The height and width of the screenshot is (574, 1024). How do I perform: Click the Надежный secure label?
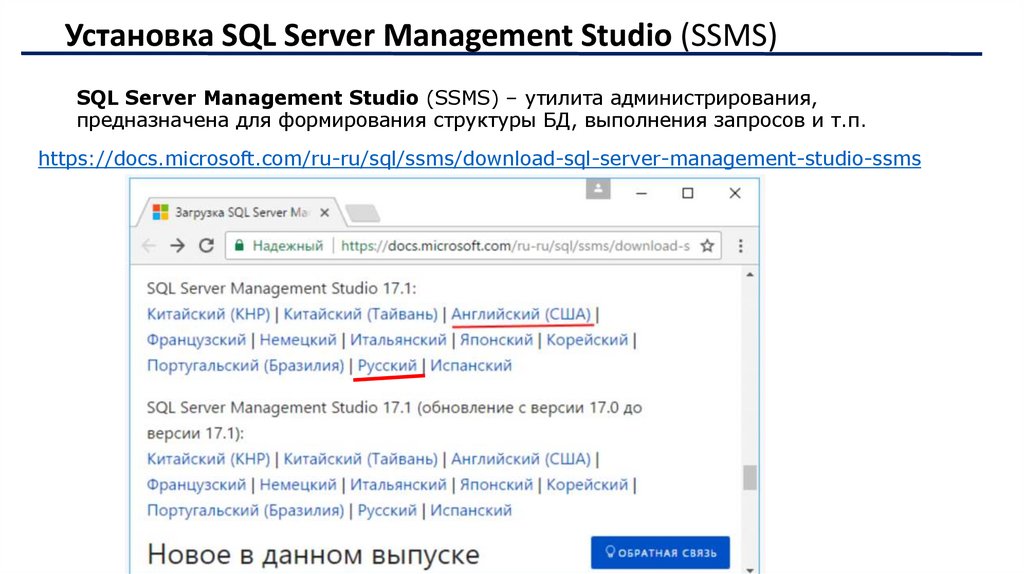[287, 246]
